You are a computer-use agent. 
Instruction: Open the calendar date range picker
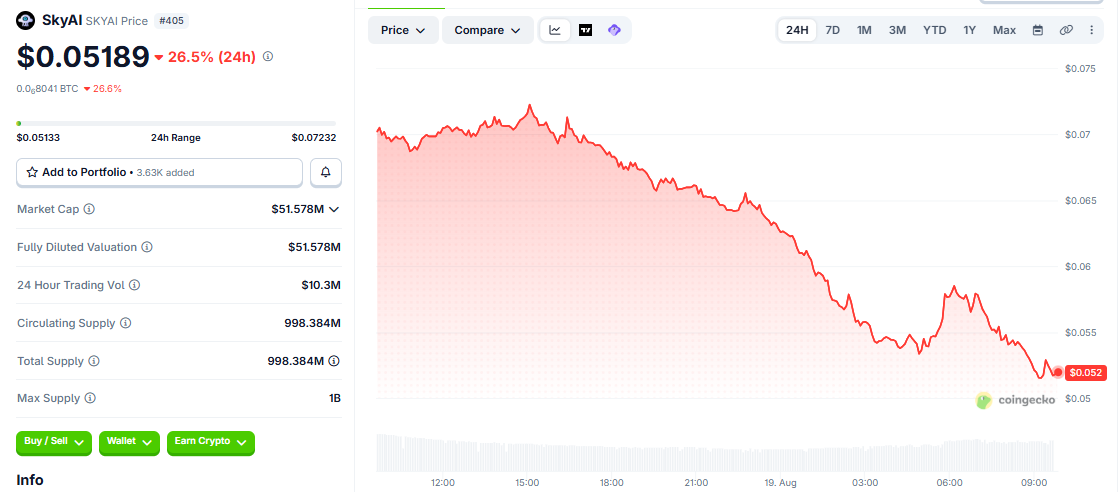click(1038, 30)
